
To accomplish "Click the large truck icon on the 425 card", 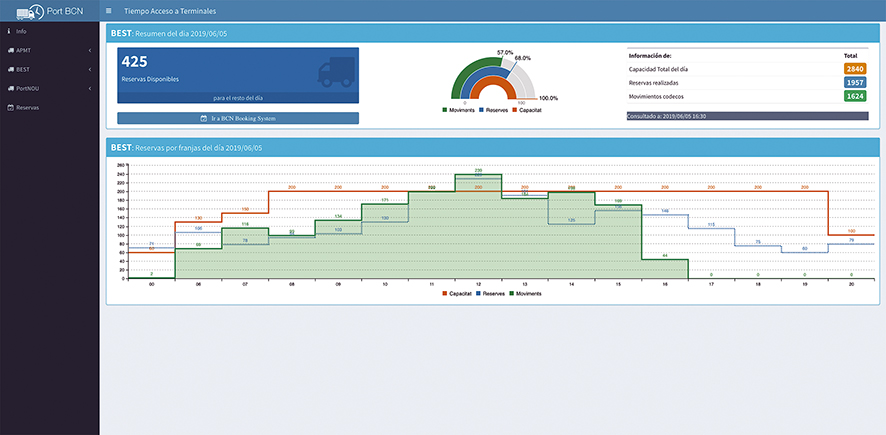I will tap(336, 72).
